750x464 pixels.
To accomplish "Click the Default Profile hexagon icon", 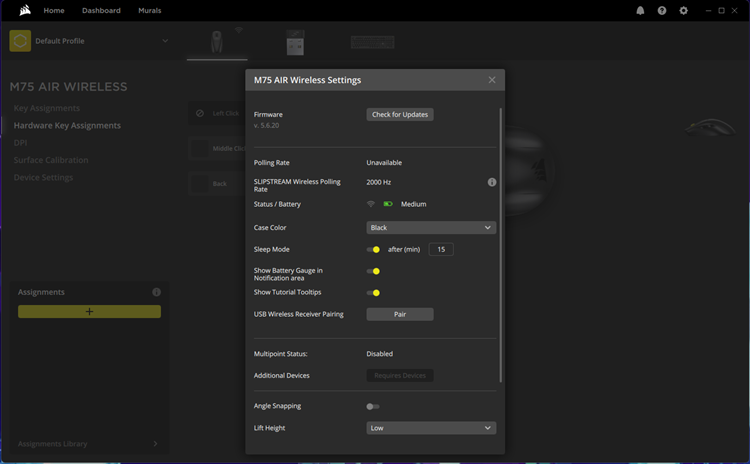I will [20, 41].
